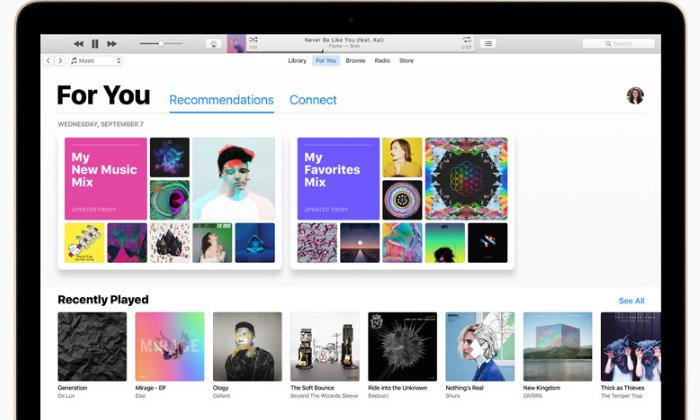The image size is (700, 420).
Task: Open the Radio tab
Action: pos(382,61)
